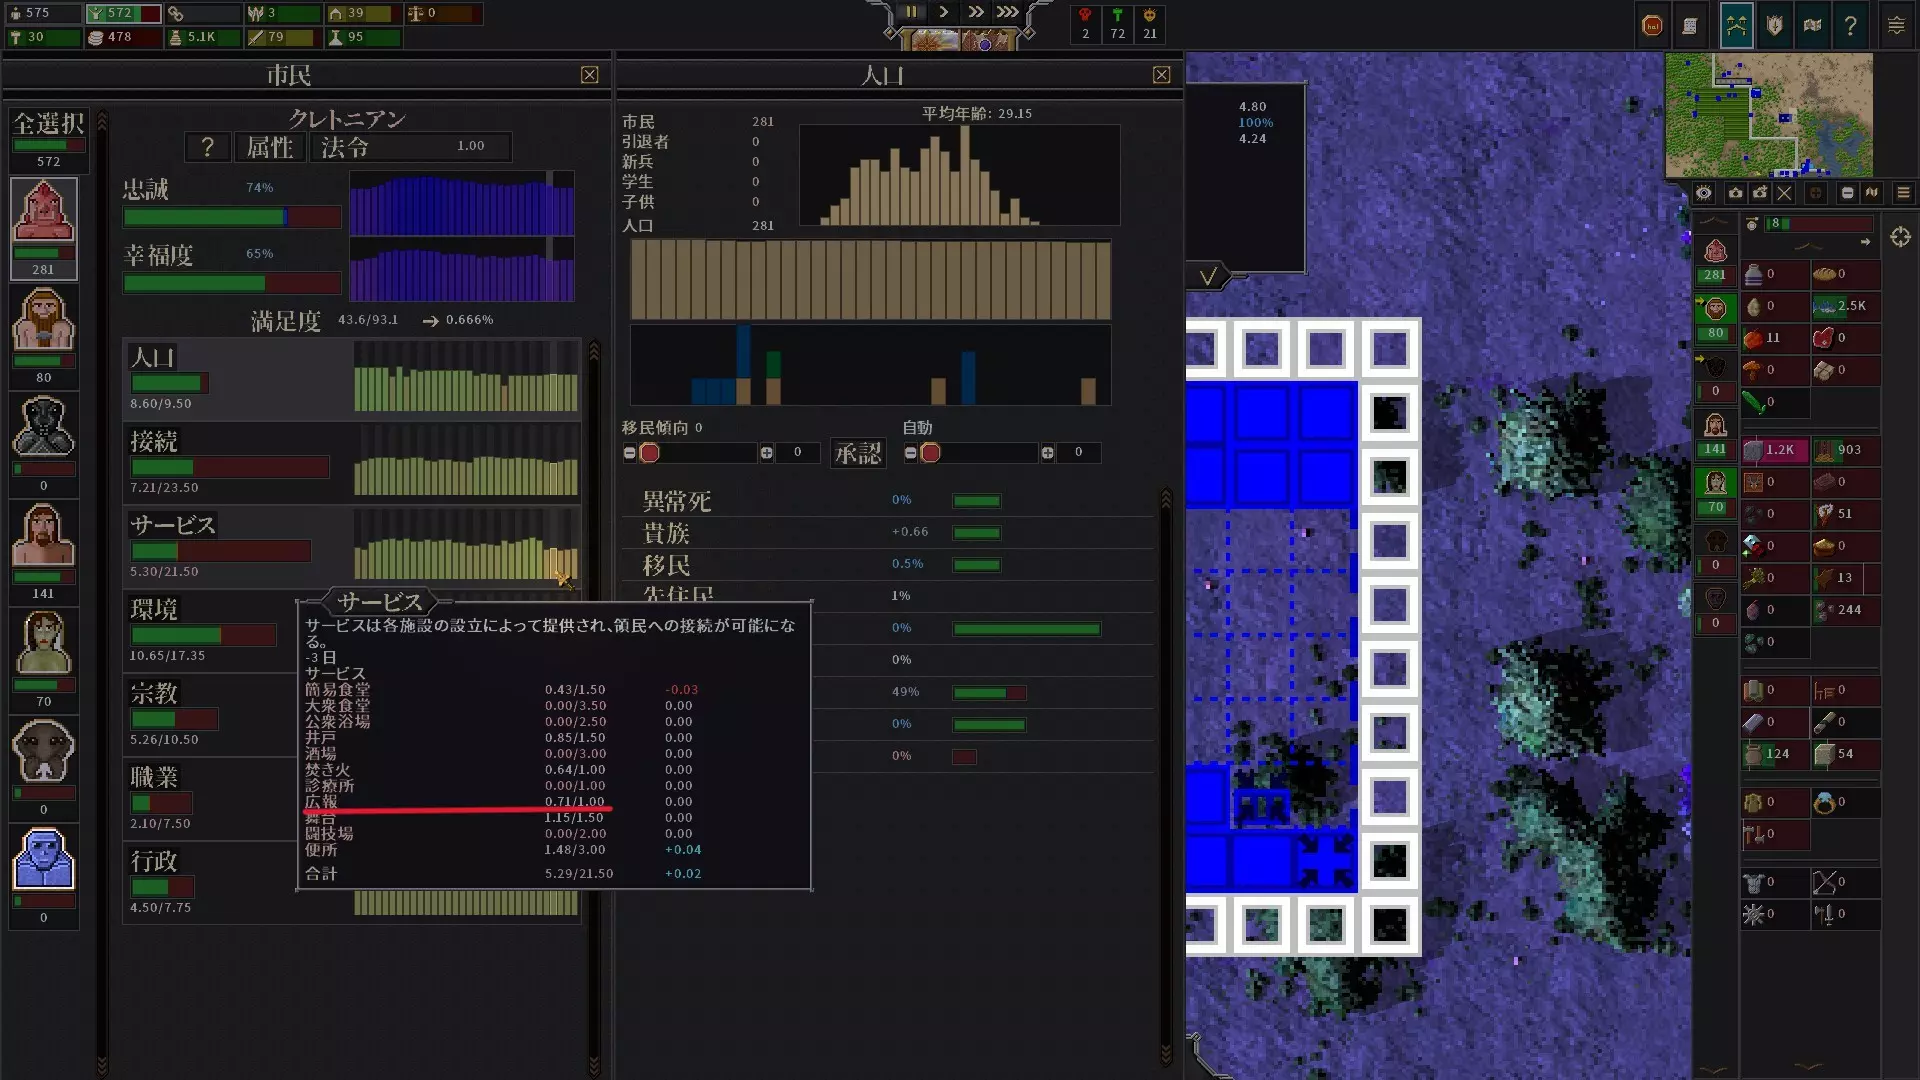This screenshot has width=1920, height=1080.
Task: Open the world map icon
Action: pos(1812,26)
